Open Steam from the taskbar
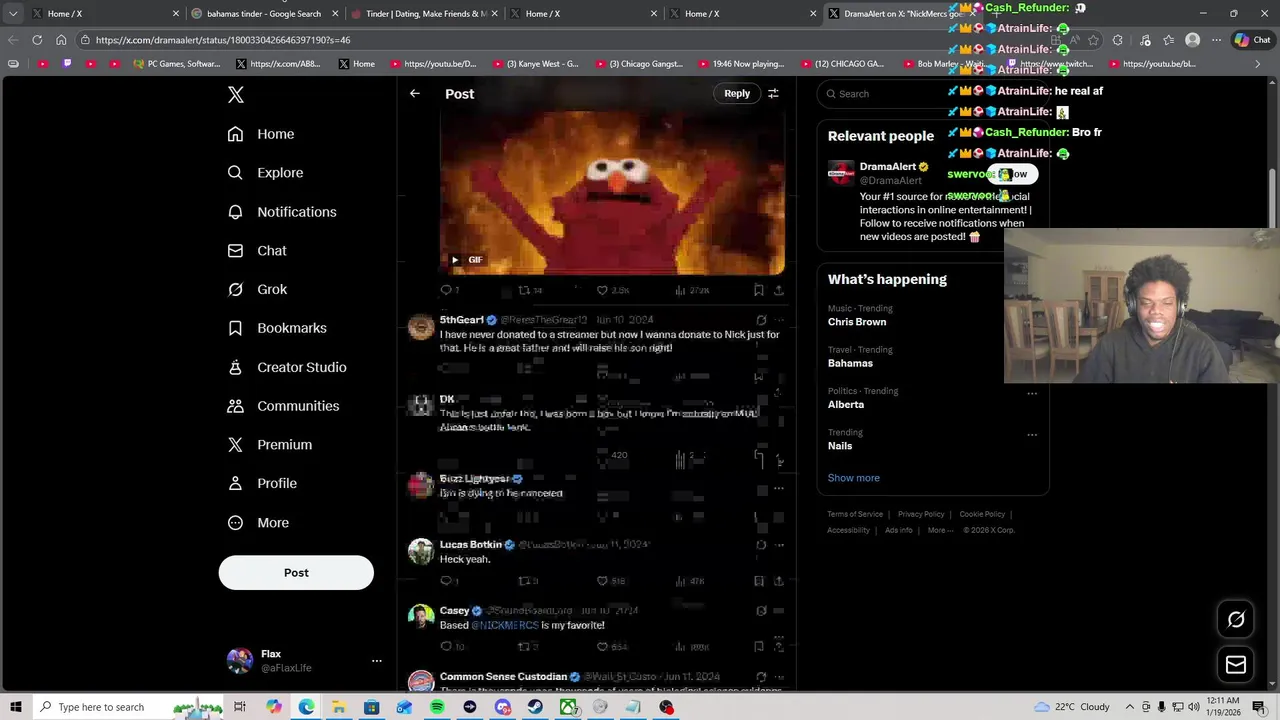Viewport: 1280px width, 720px height. tap(535, 707)
